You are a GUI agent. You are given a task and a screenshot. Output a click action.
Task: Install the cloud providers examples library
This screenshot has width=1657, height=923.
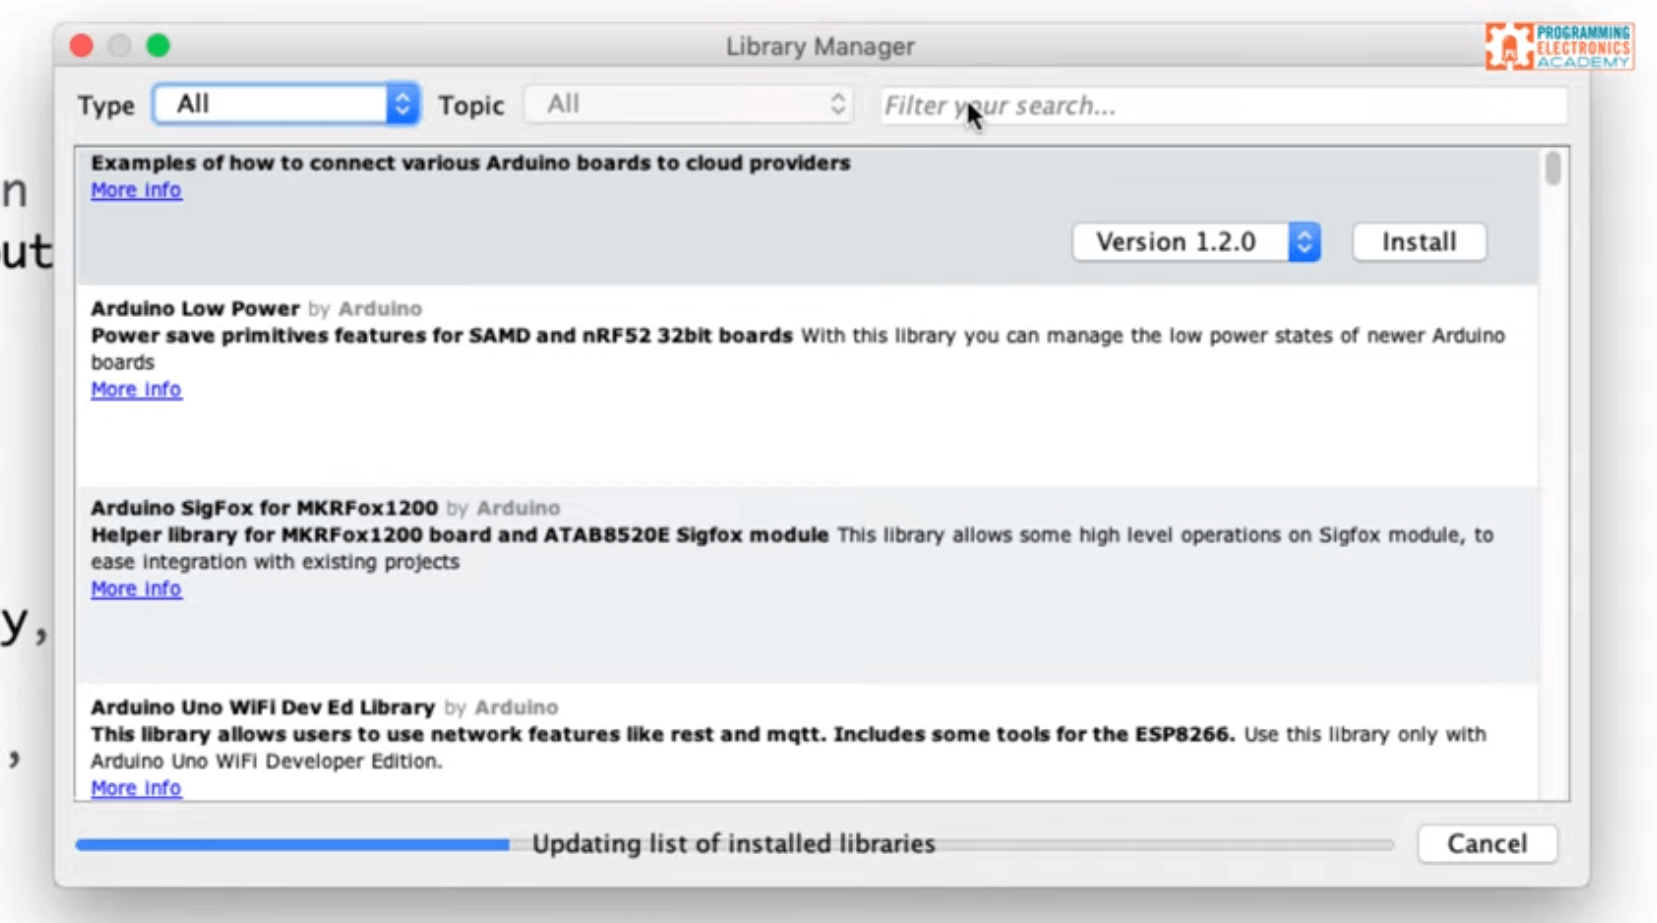[x=1419, y=242]
